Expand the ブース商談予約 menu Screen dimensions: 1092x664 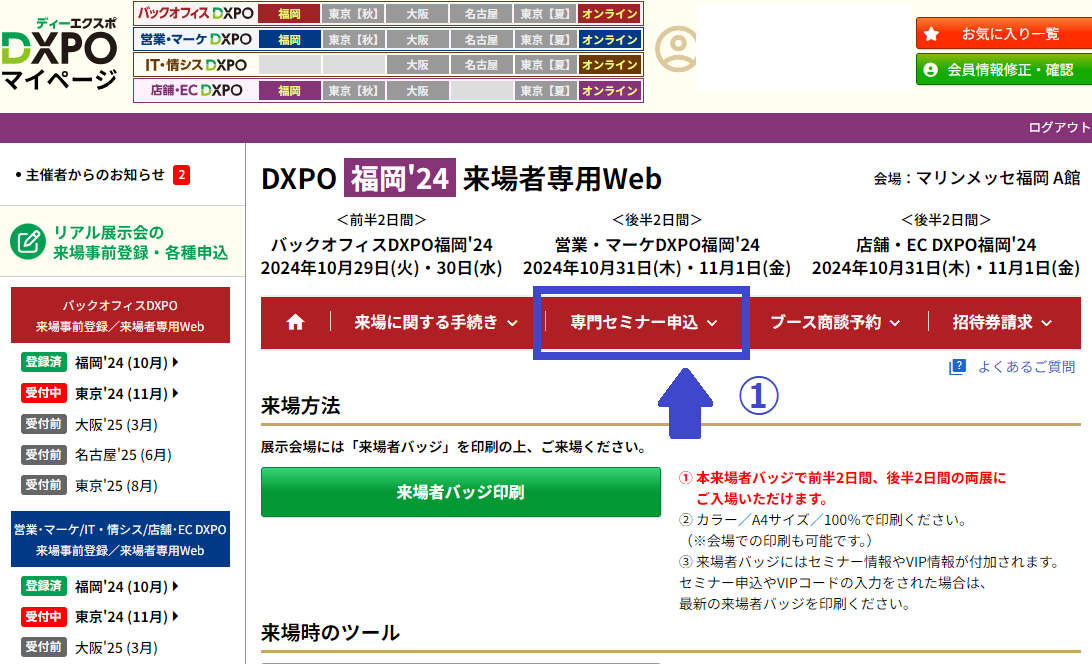(x=834, y=322)
